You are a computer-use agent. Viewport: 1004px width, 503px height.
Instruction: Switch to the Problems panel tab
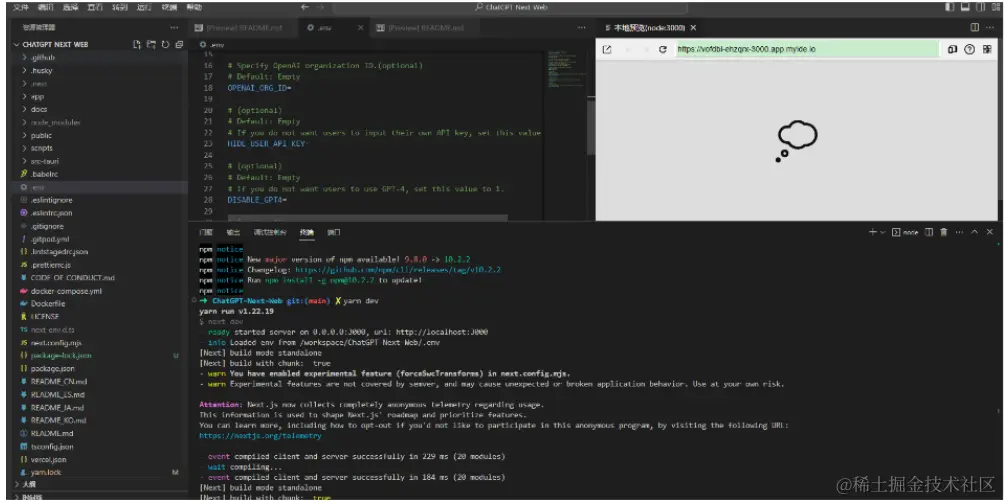(x=206, y=232)
